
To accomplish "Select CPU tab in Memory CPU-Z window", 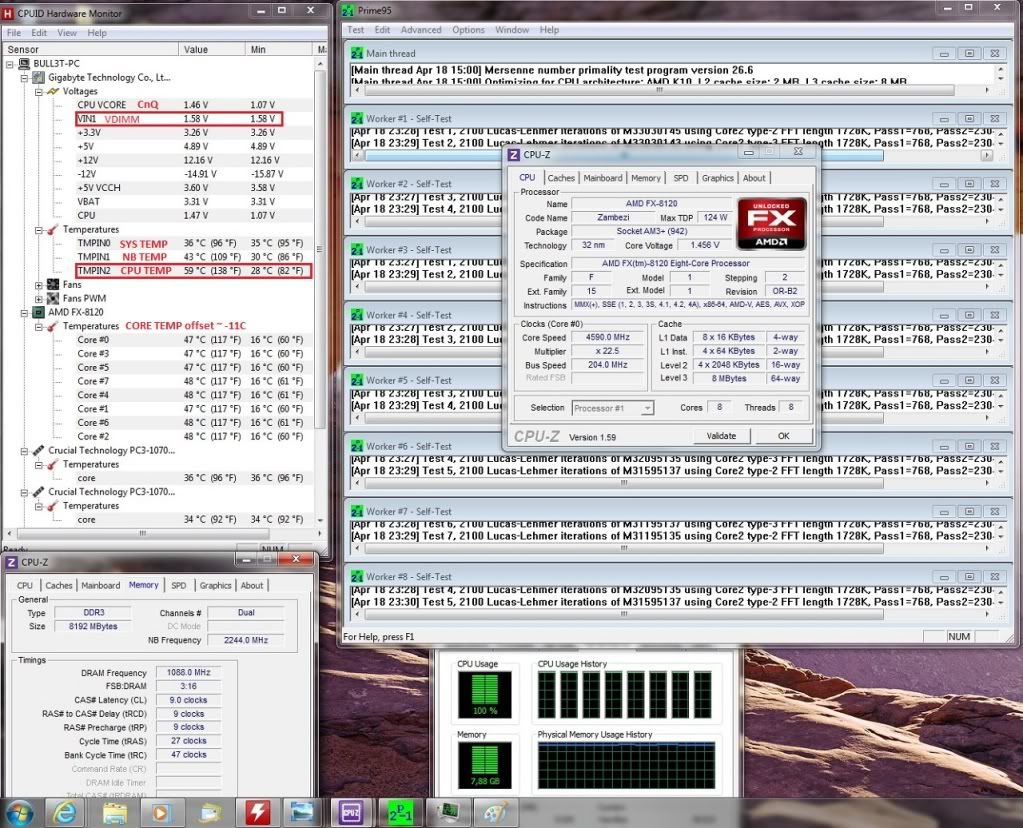I will (25, 586).
